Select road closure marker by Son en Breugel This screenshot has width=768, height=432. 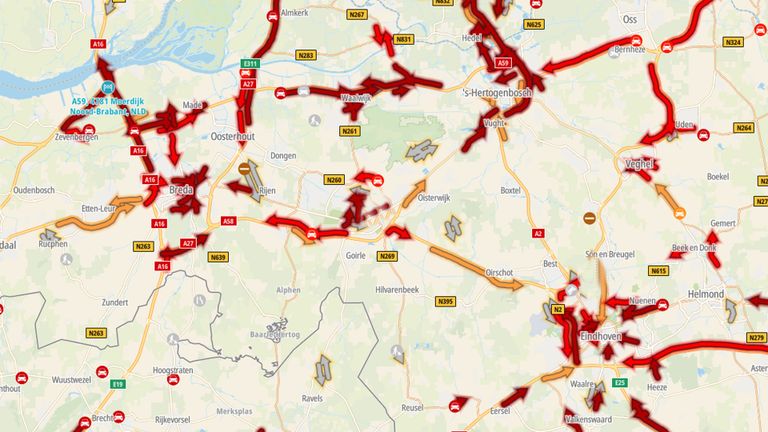coord(590,218)
